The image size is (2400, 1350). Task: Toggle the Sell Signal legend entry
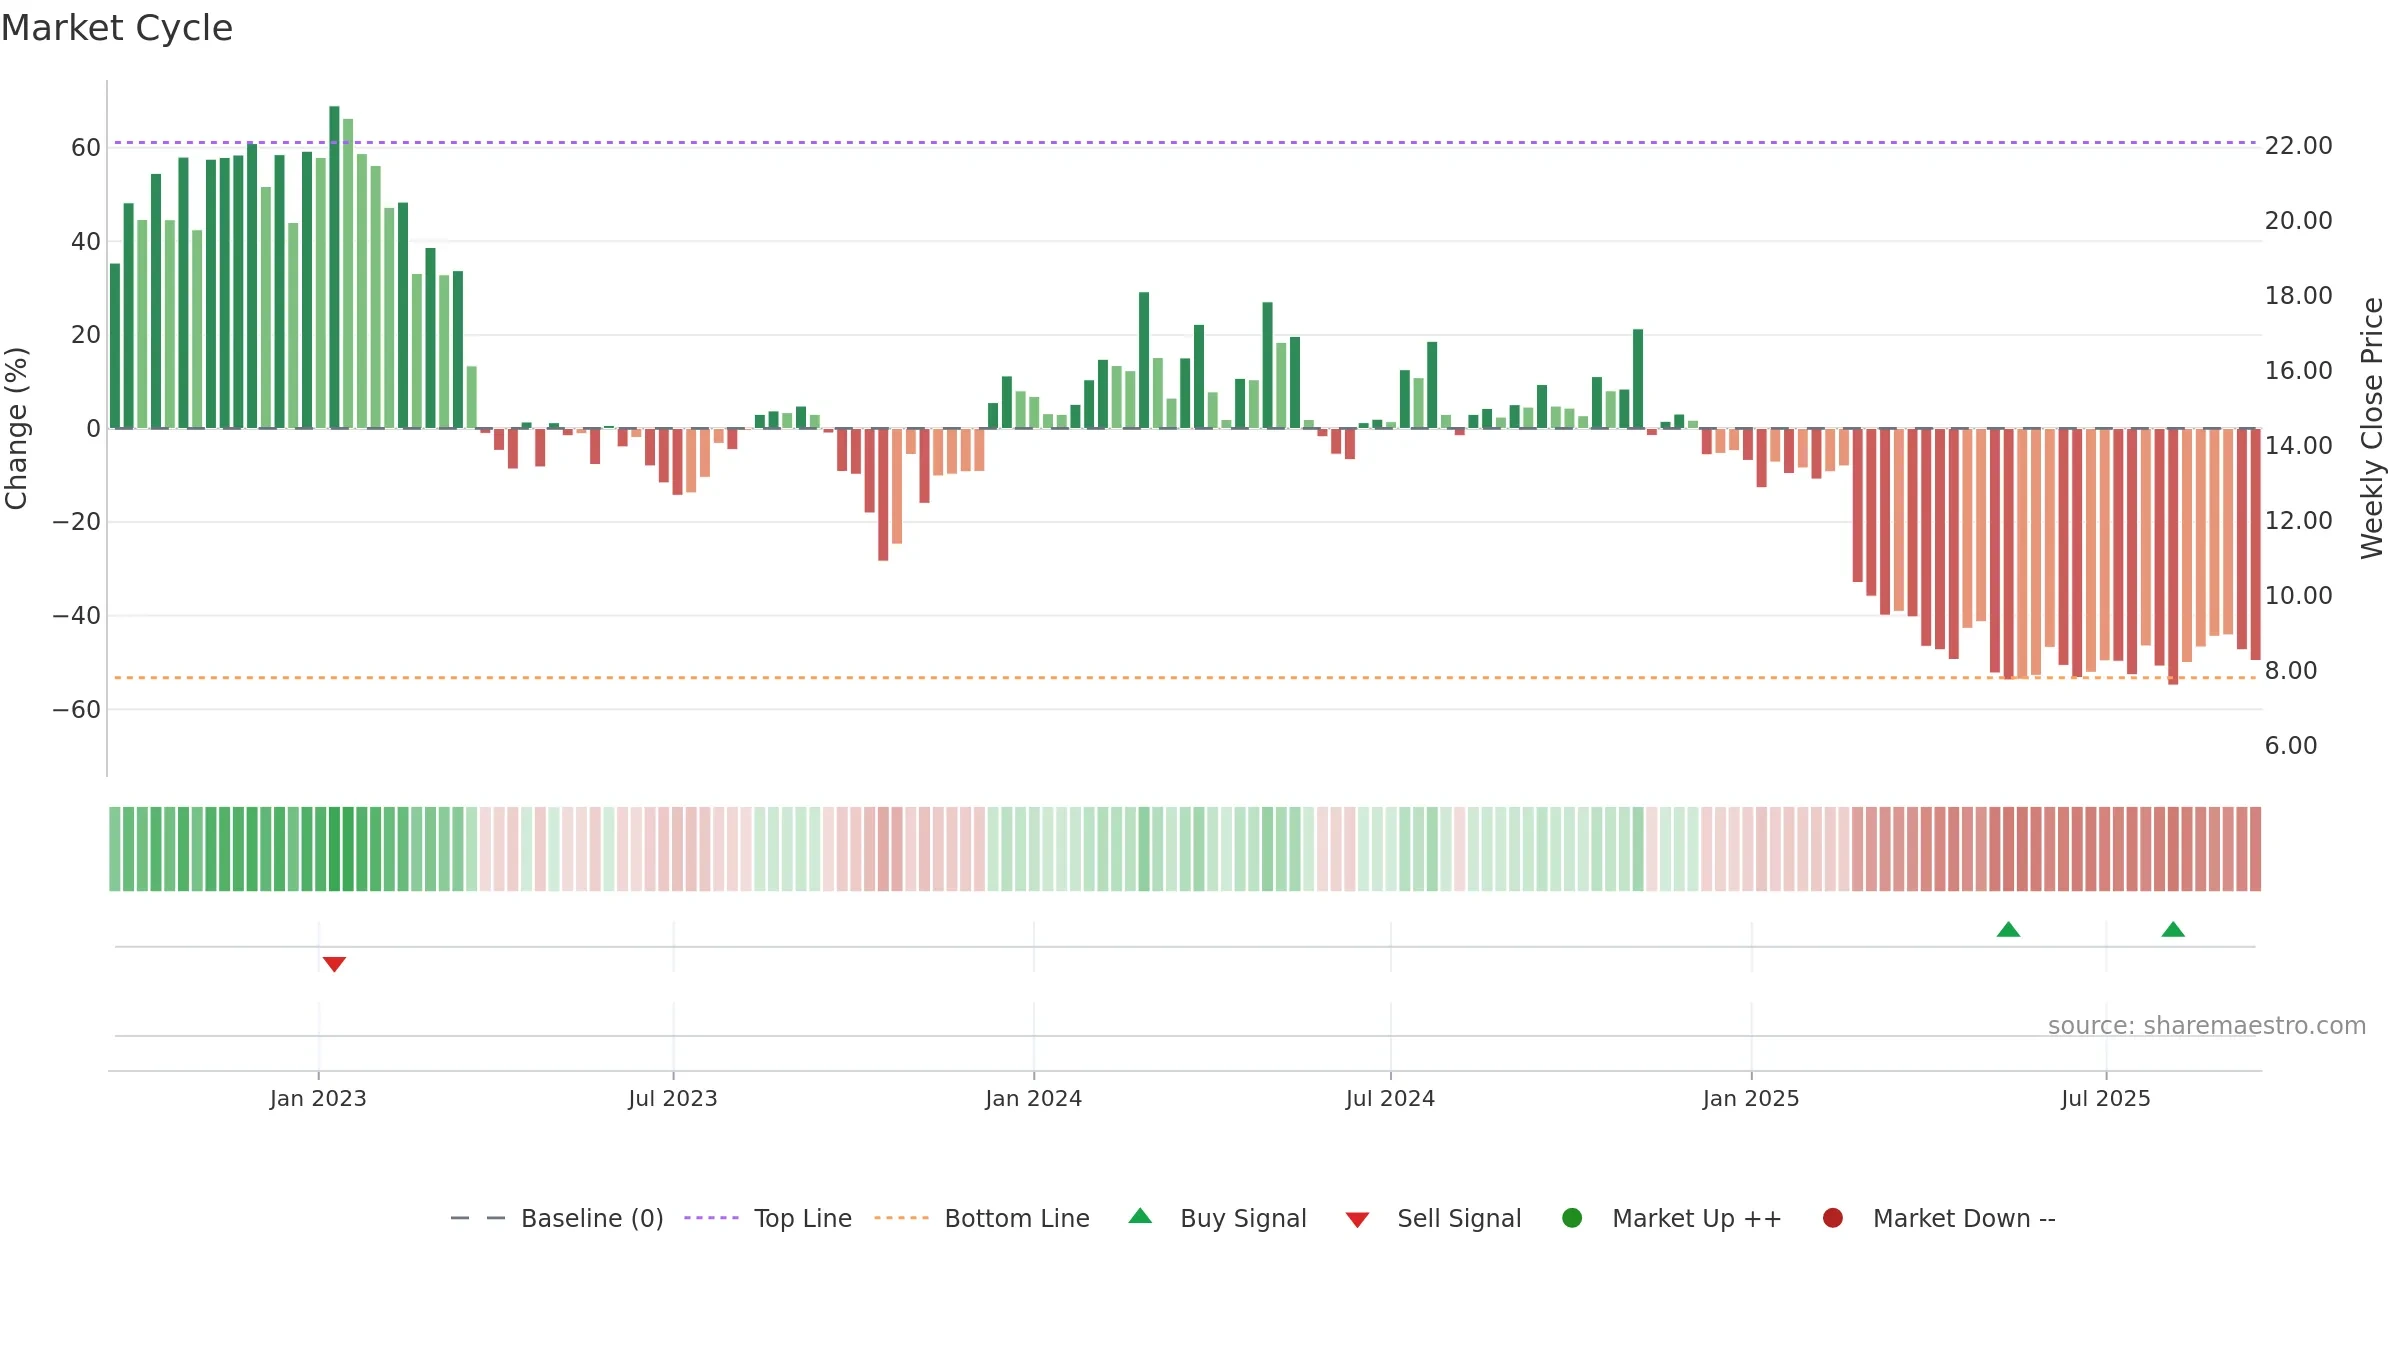1433,1218
